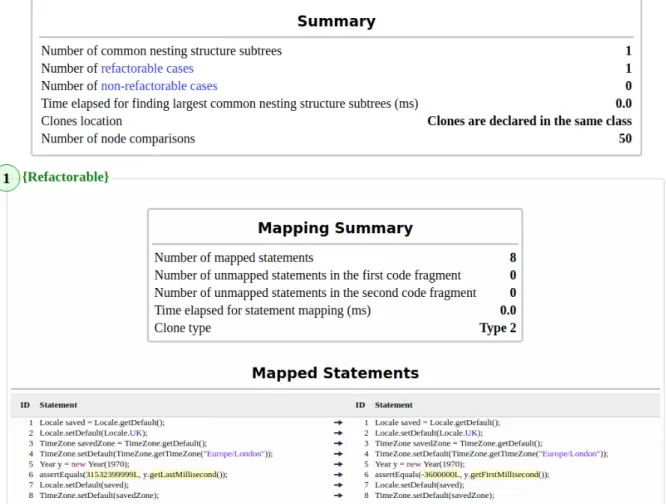Image resolution: width=666 pixels, height=504 pixels.
Task: Click the mapping arrow for statement 2
Action: click(338, 433)
